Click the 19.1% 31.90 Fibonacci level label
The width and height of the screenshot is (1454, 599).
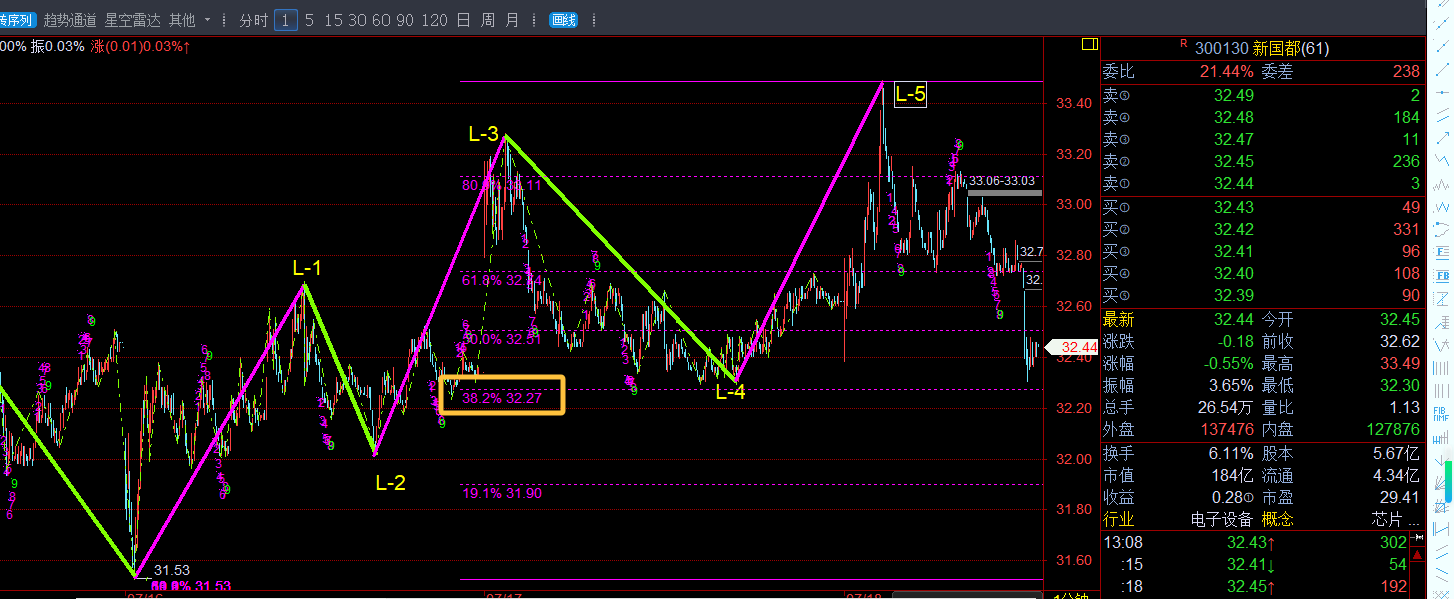(x=502, y=493)
